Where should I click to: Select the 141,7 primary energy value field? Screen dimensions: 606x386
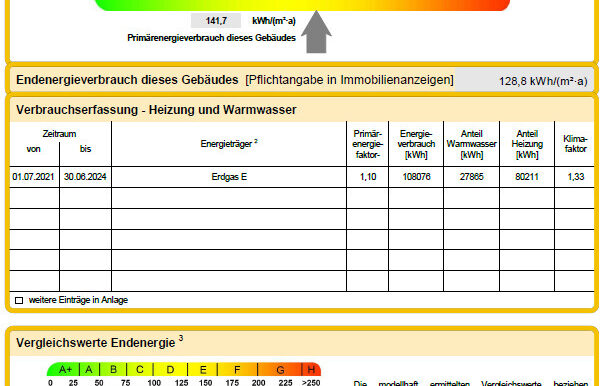[216, 20]
